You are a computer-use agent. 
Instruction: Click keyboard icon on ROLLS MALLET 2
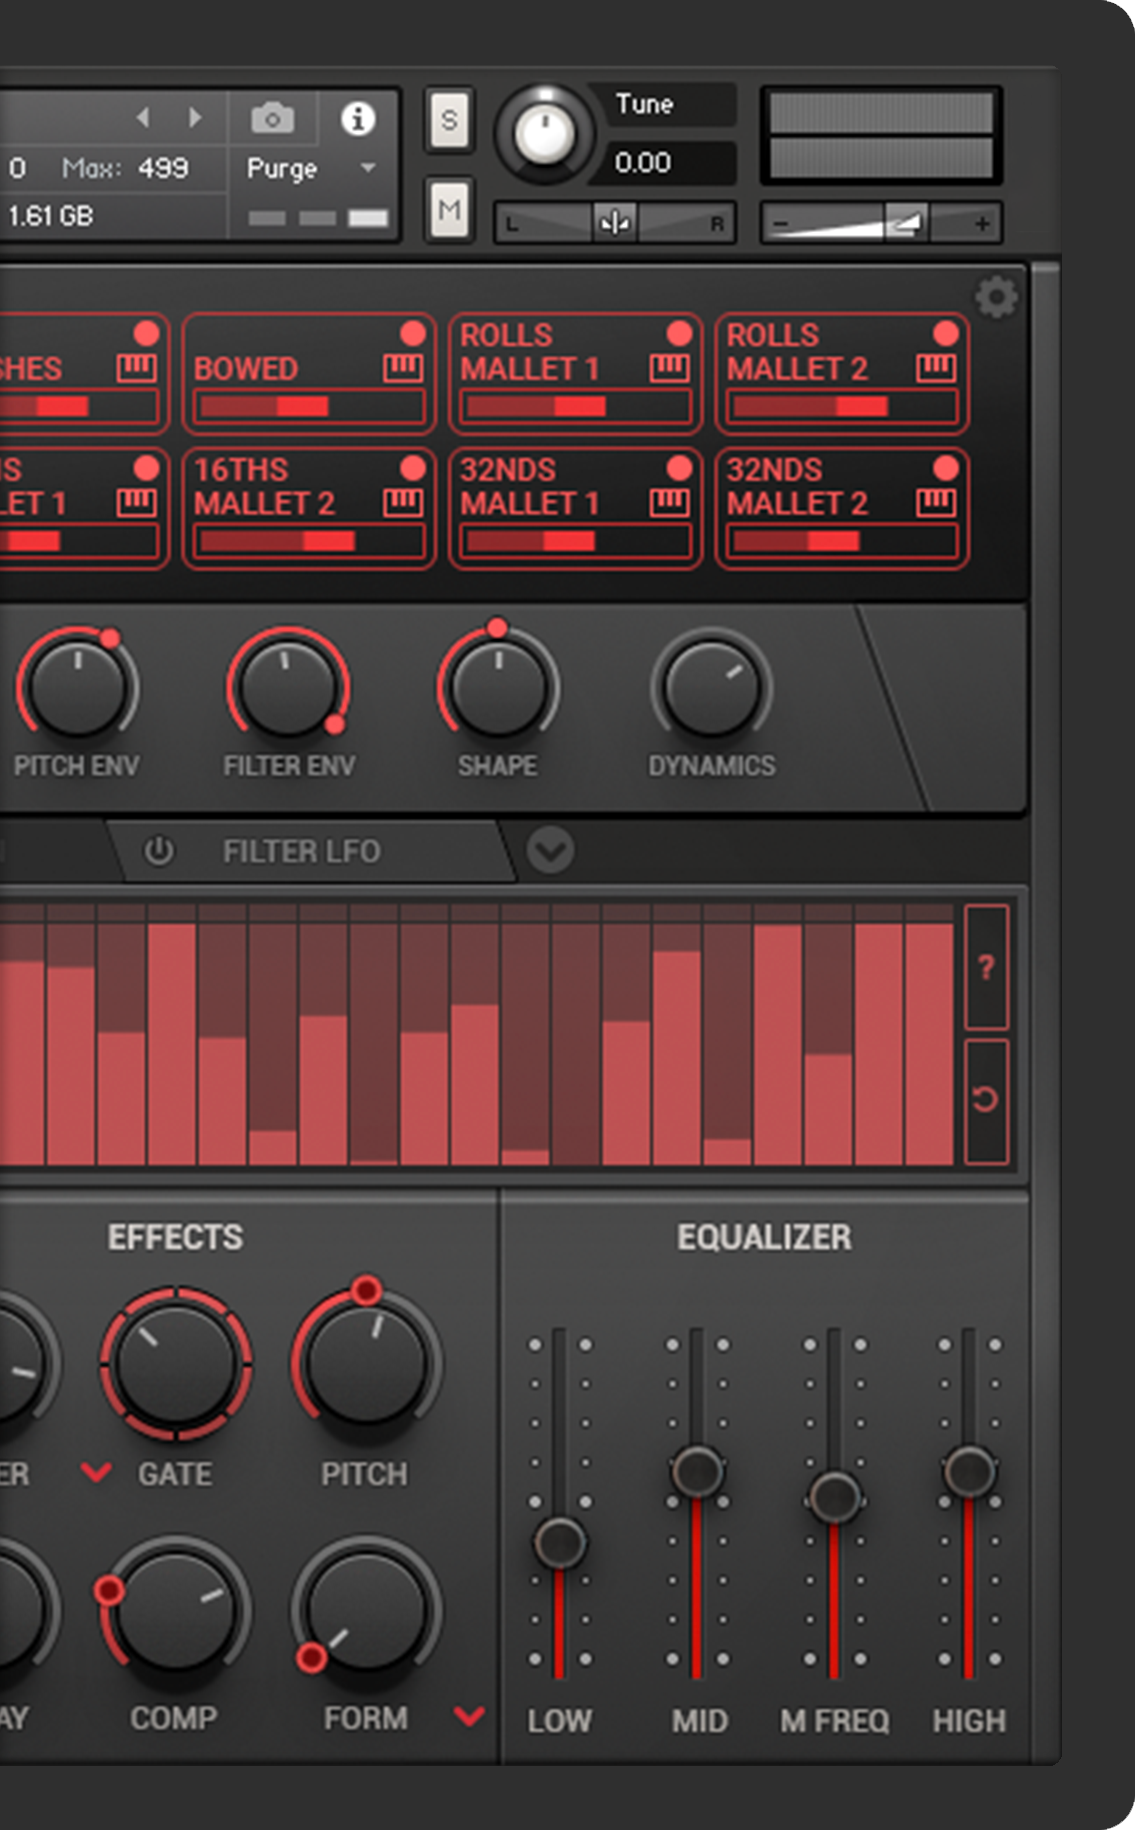pyautogui.click(x=936, y=368)
